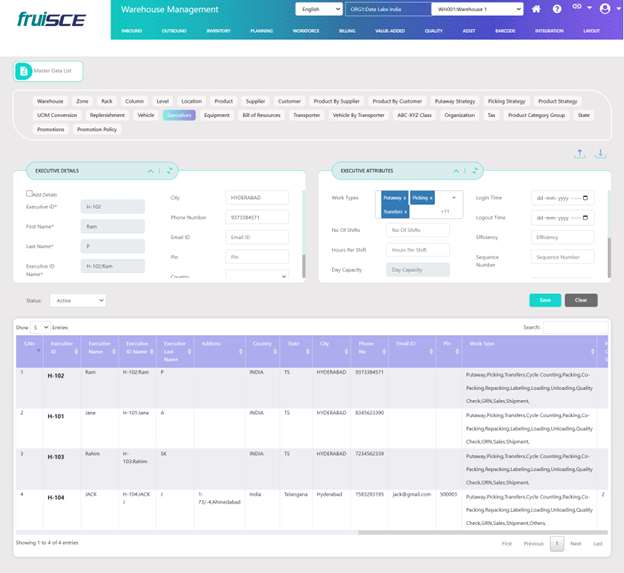Open the INVENTORY menu
624x573 pixels.
coord(218,31)
